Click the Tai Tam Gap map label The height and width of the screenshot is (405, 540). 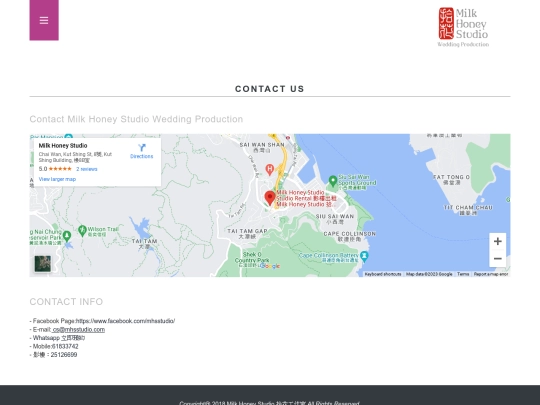(247, 233)
